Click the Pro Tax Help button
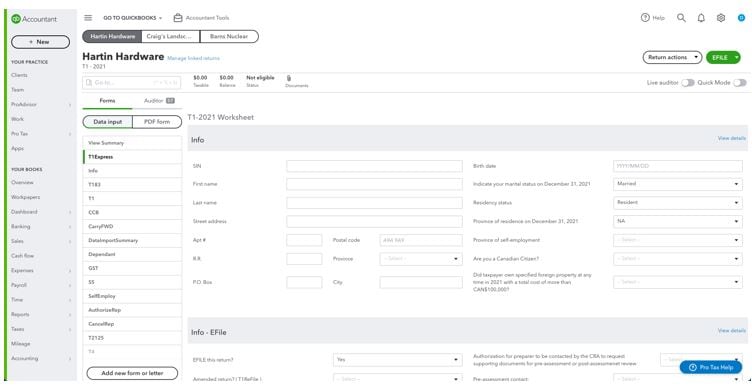 tap(711, 367)
